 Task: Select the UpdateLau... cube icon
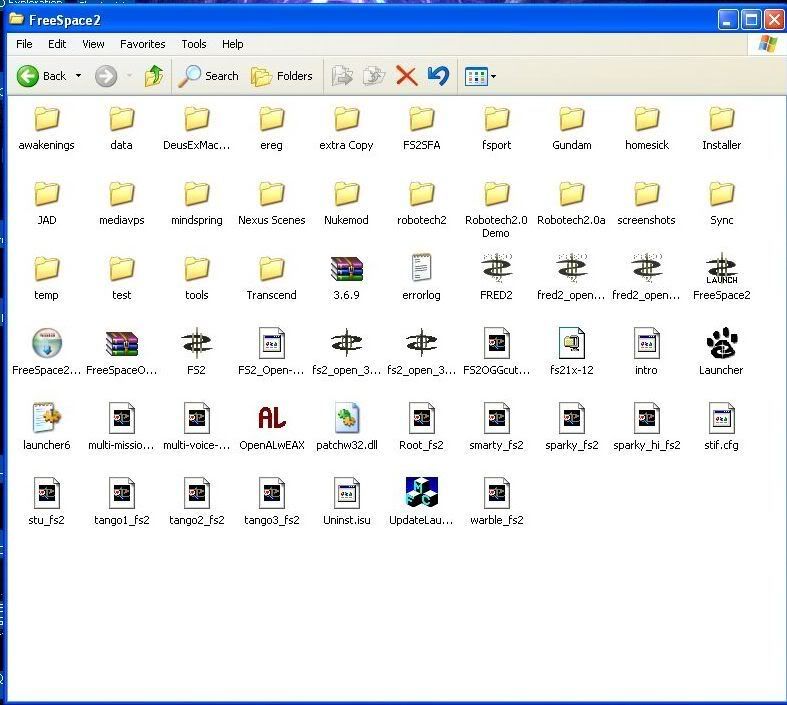[x=421, y=502]
